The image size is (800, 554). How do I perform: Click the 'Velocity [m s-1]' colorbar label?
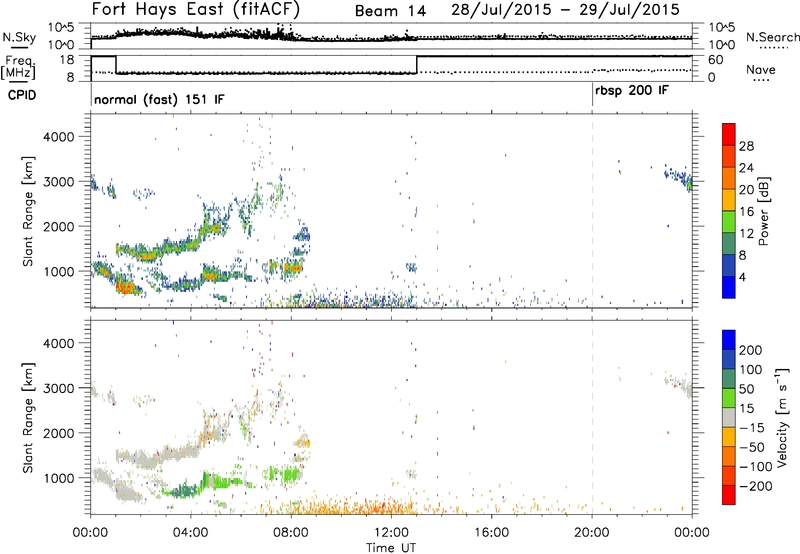pyautogui.click(x=781, y=417)
